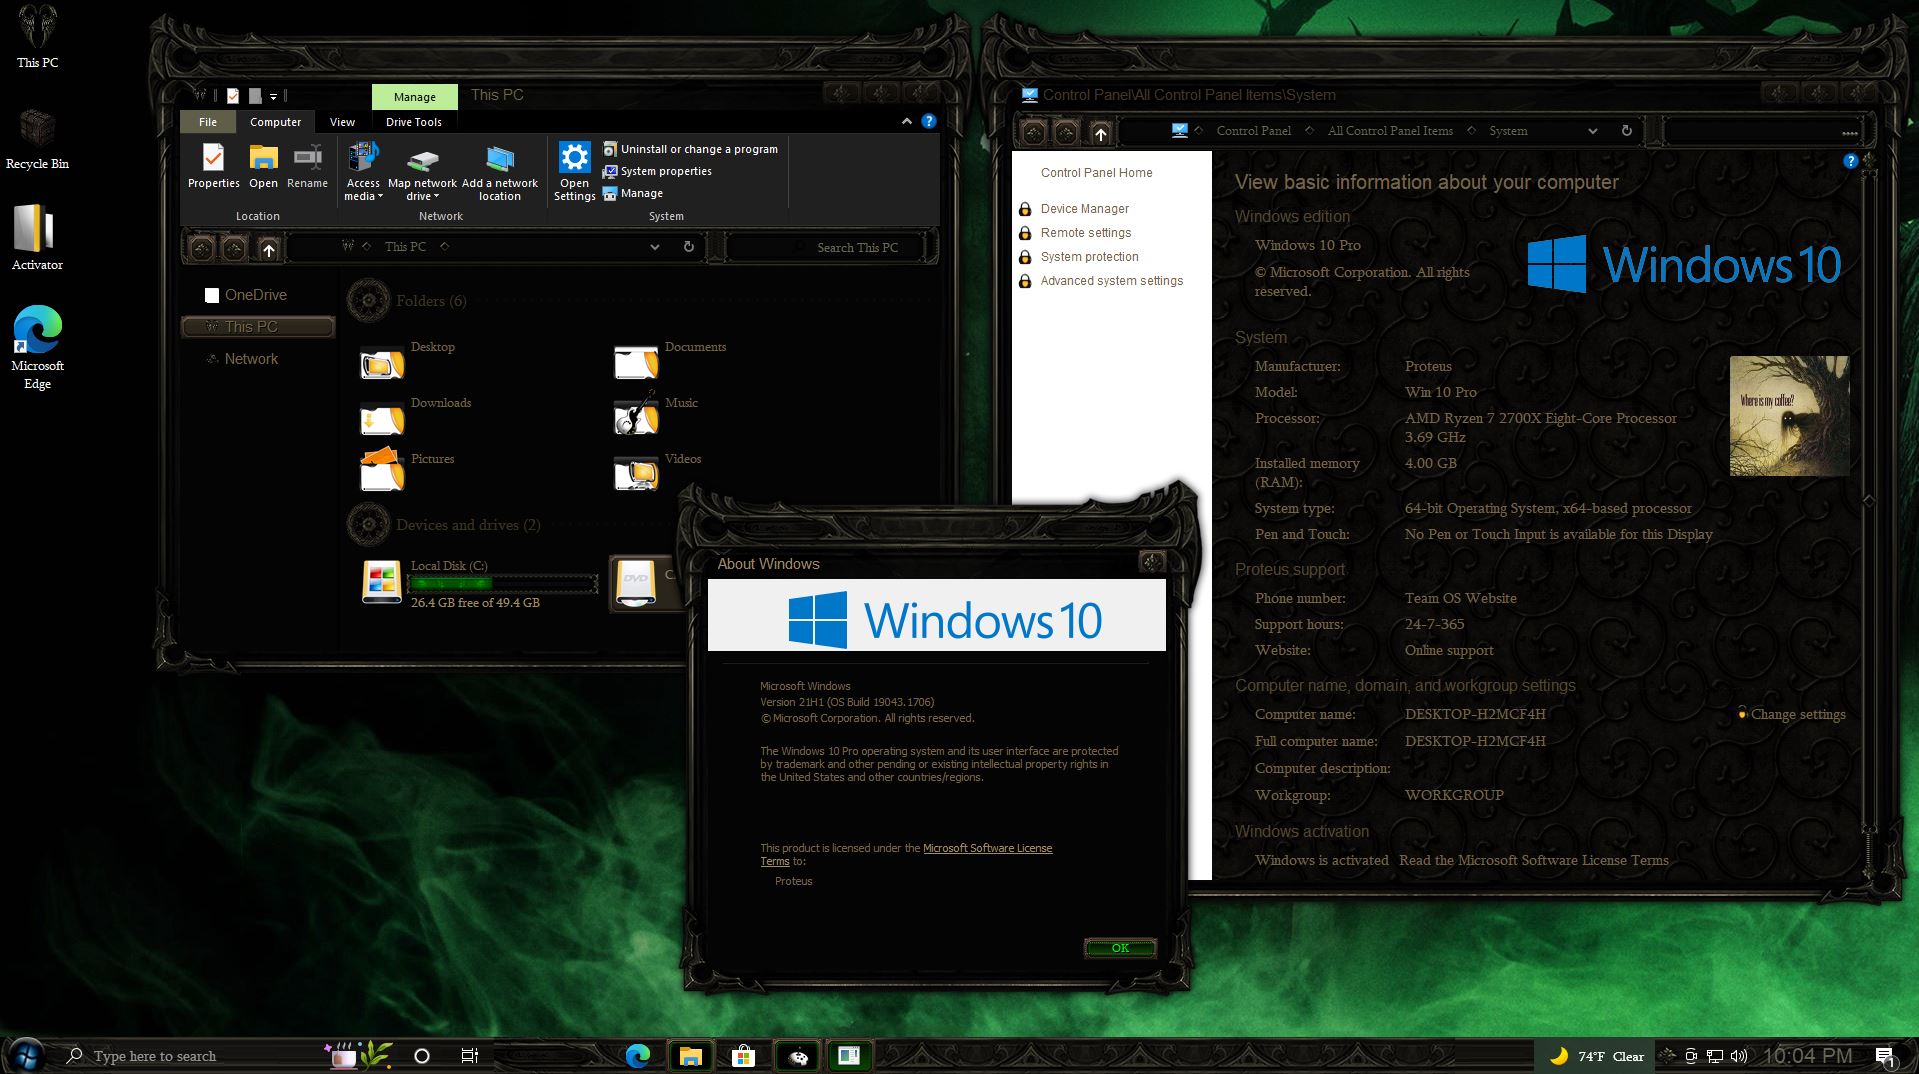Click Change settings for computer name

click(x=1797, y=714)
